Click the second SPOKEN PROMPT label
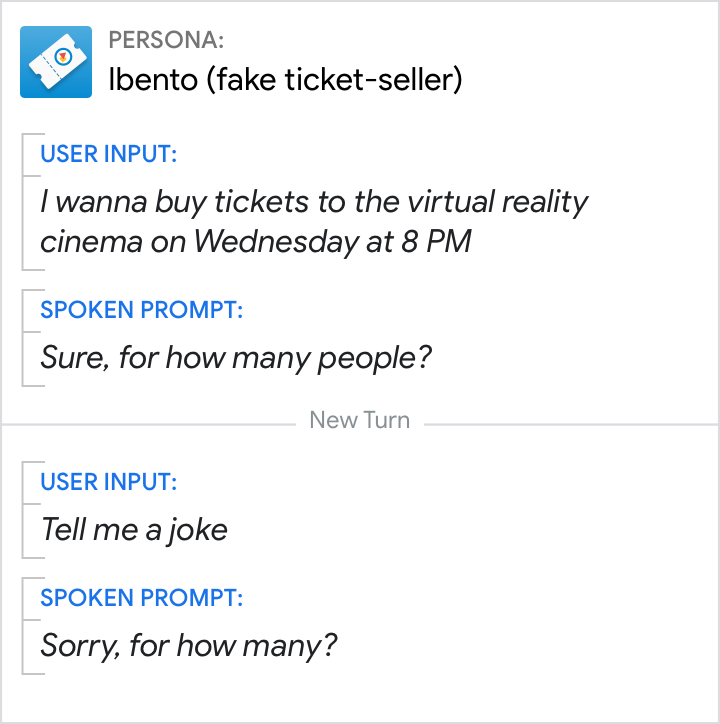The image size is (720, 724). pos(141,598)
